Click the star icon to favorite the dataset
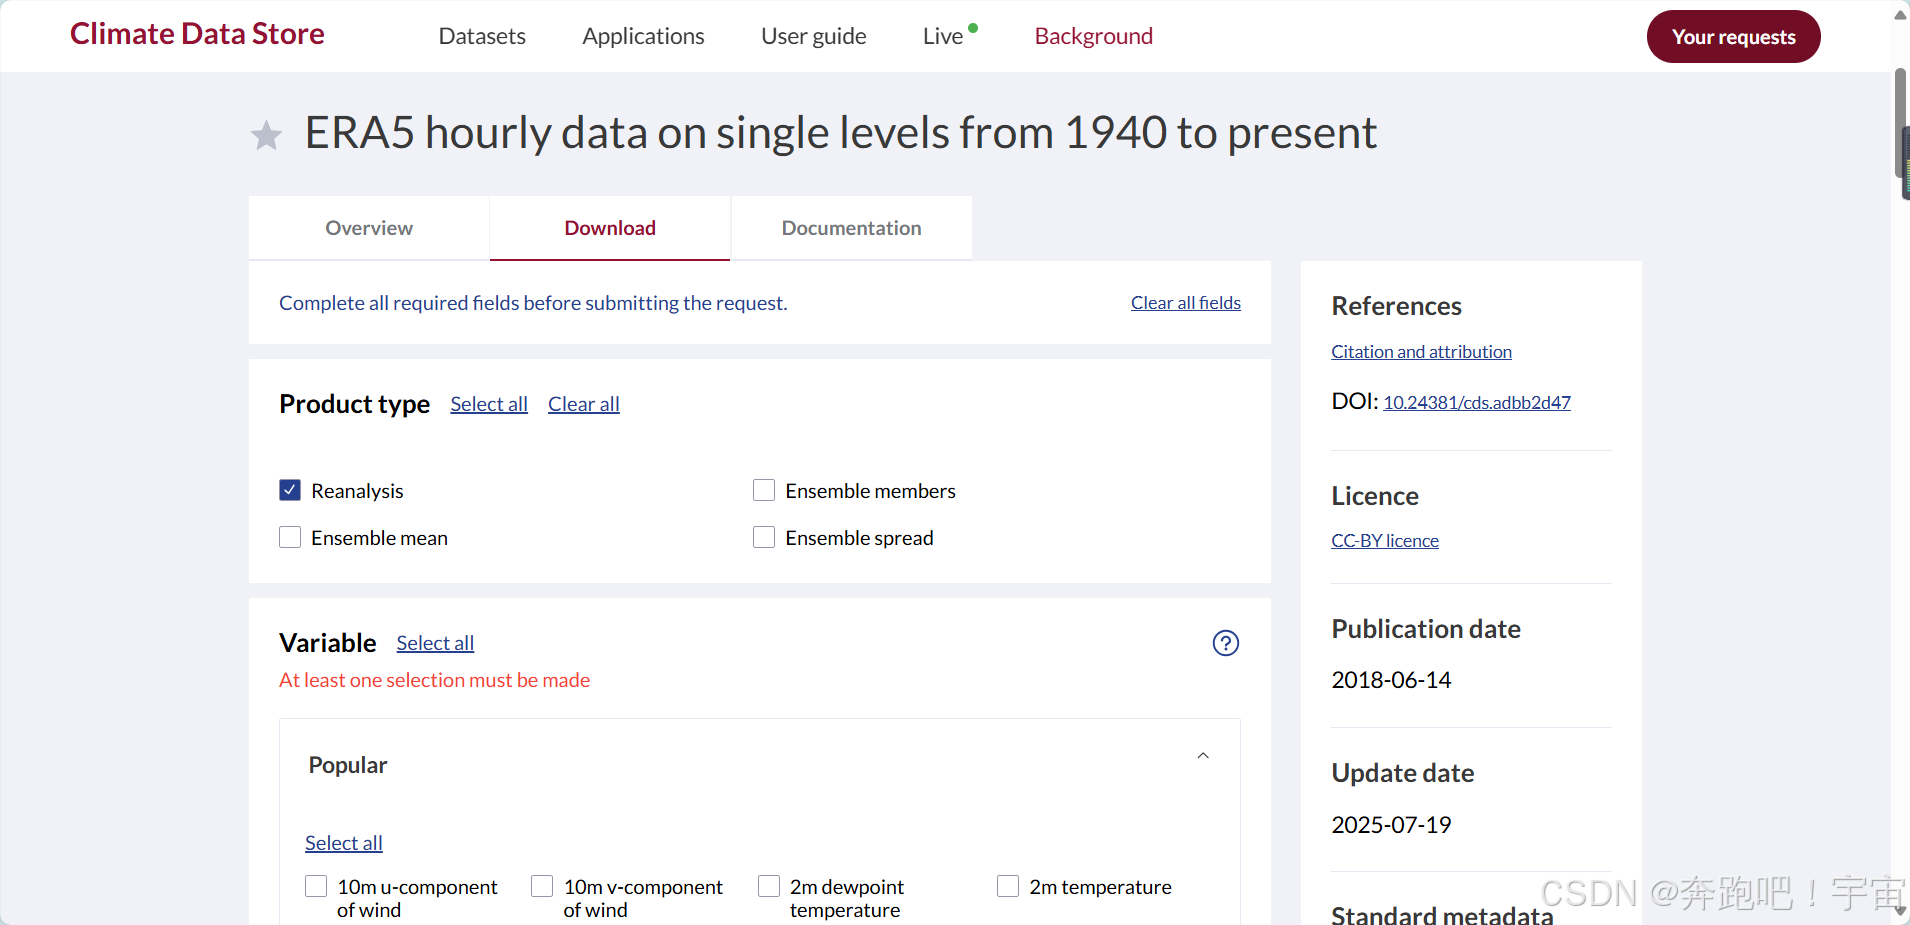1910x925 pixels. point(266,133)
